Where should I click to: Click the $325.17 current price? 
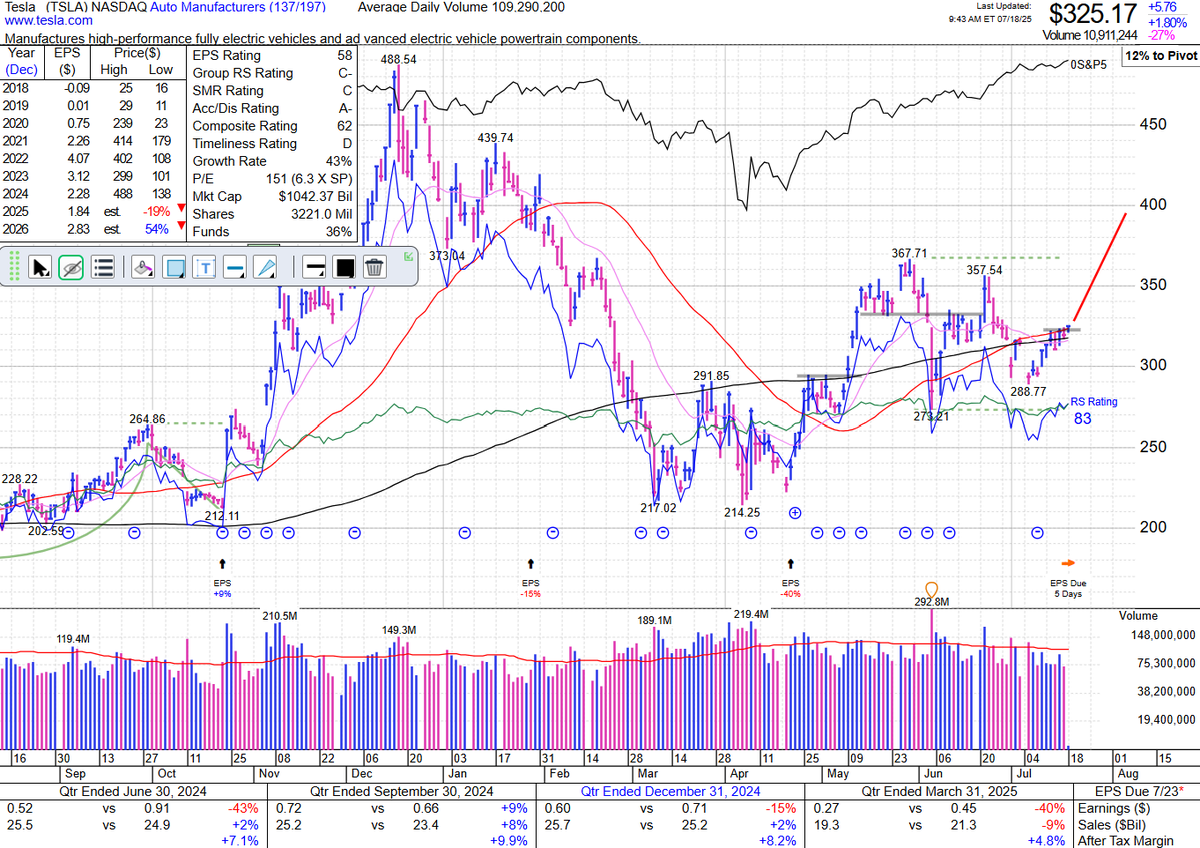1095,15
